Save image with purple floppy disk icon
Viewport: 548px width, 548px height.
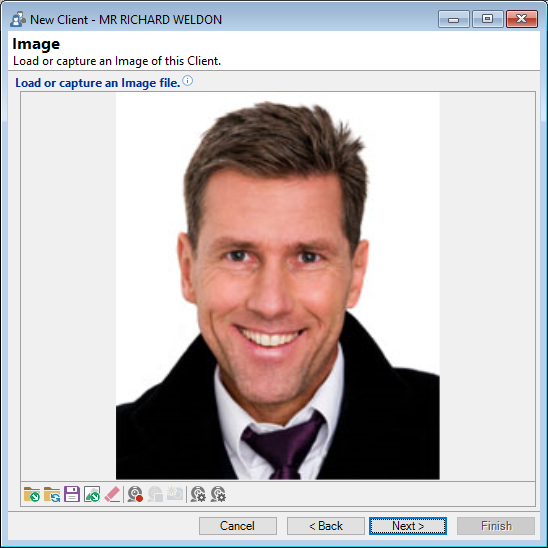click(x=72, y=495)
